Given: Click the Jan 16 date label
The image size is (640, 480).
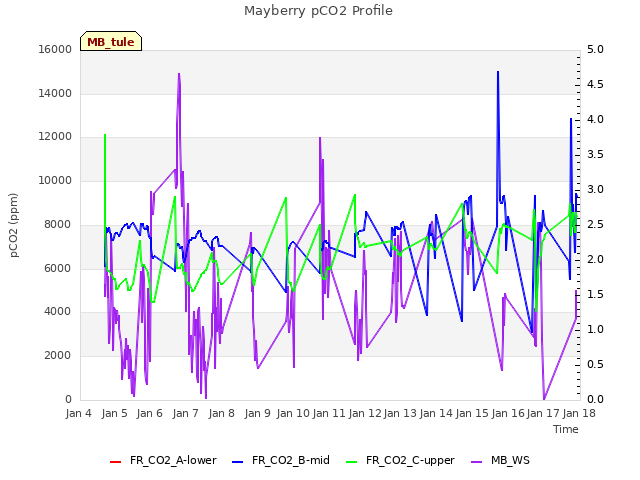Looking at the screenshot, I should click(x=508, y=413).
